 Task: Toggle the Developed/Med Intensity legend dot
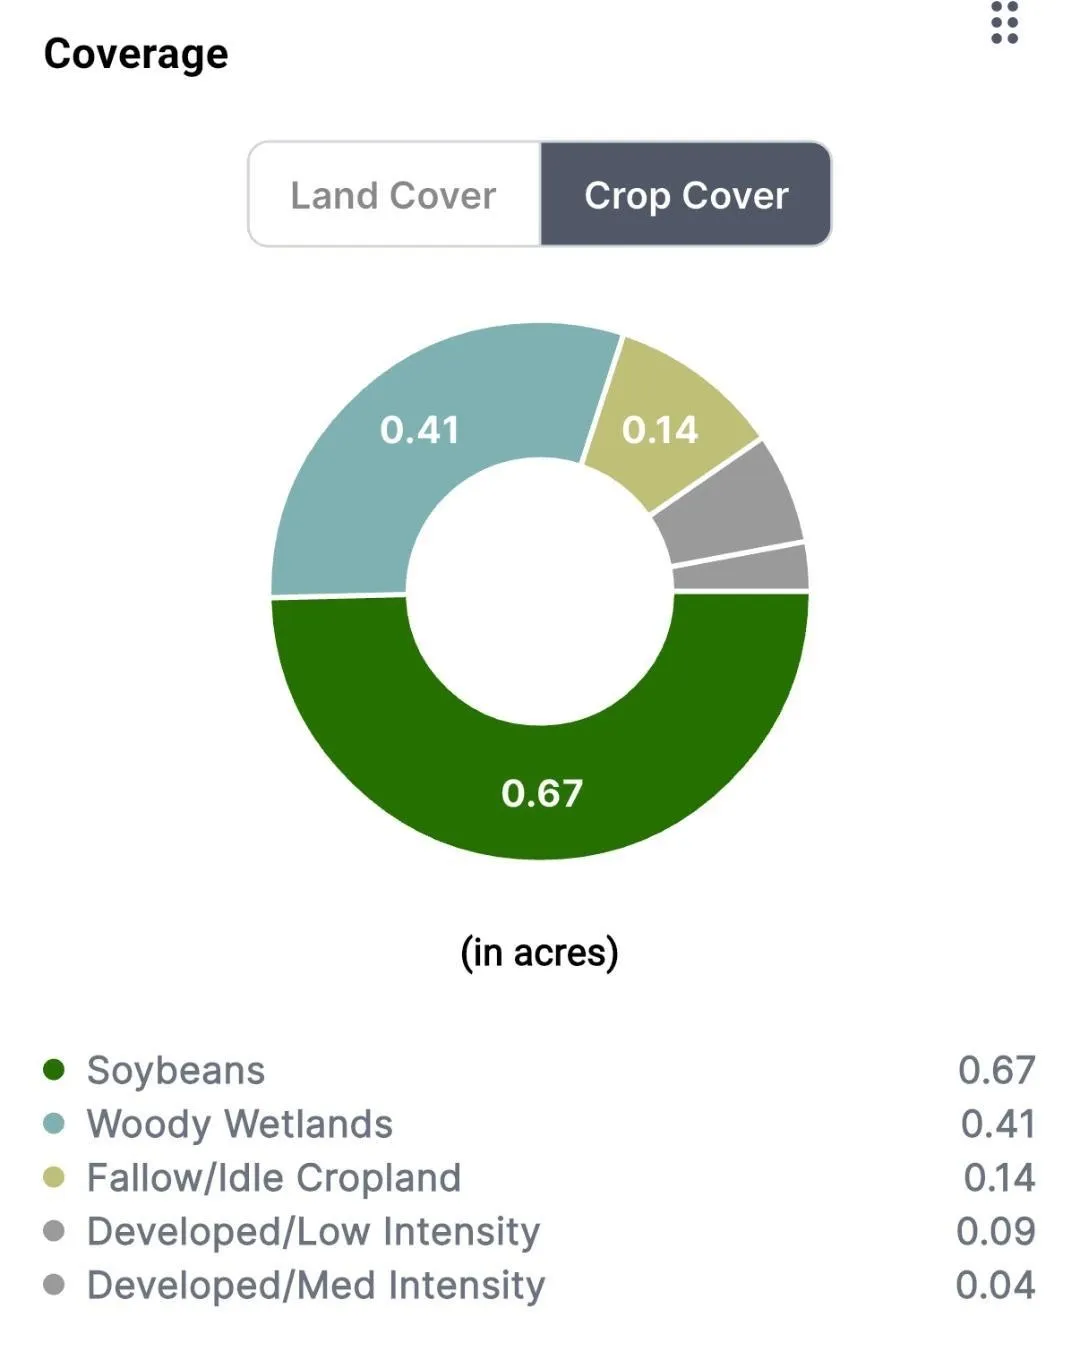[54, 1285]
